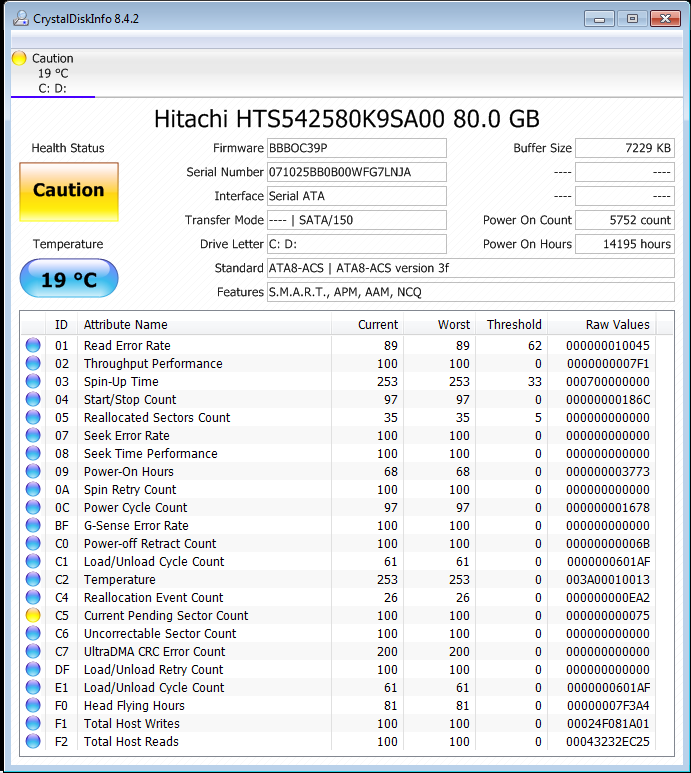
Task: Click the status orb for Power-On Hours row
Action: [x=33, y=471]
